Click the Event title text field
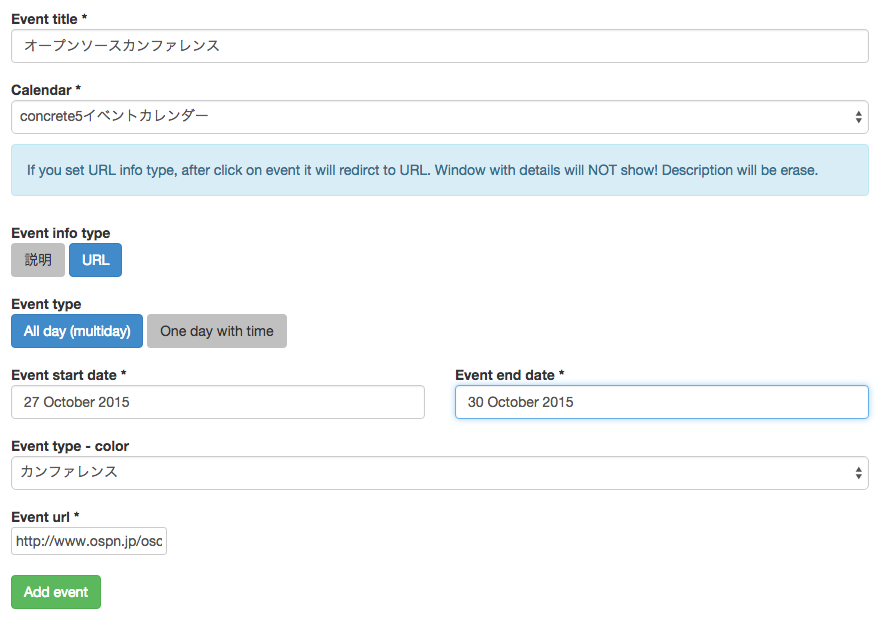This screenshot has width=883, height=621. [x=440, y=46]
